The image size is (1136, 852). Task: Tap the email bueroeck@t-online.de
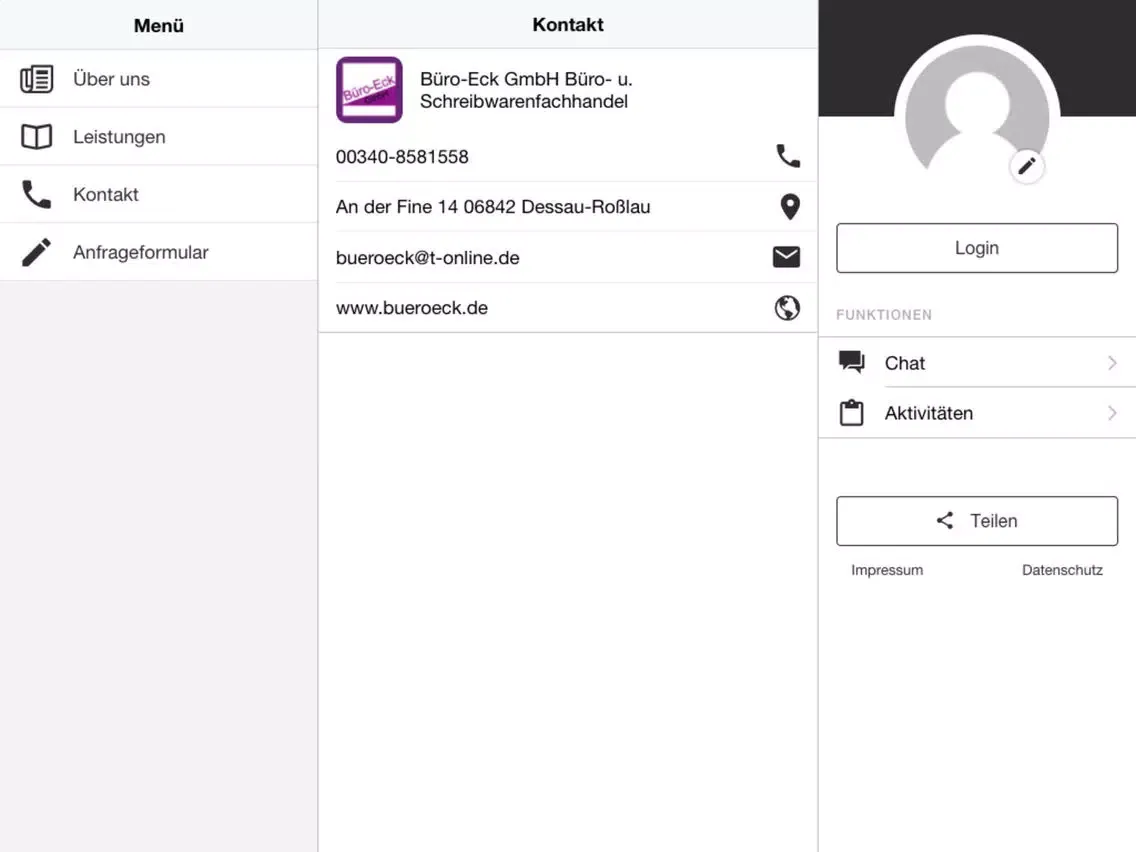[427, 258]
